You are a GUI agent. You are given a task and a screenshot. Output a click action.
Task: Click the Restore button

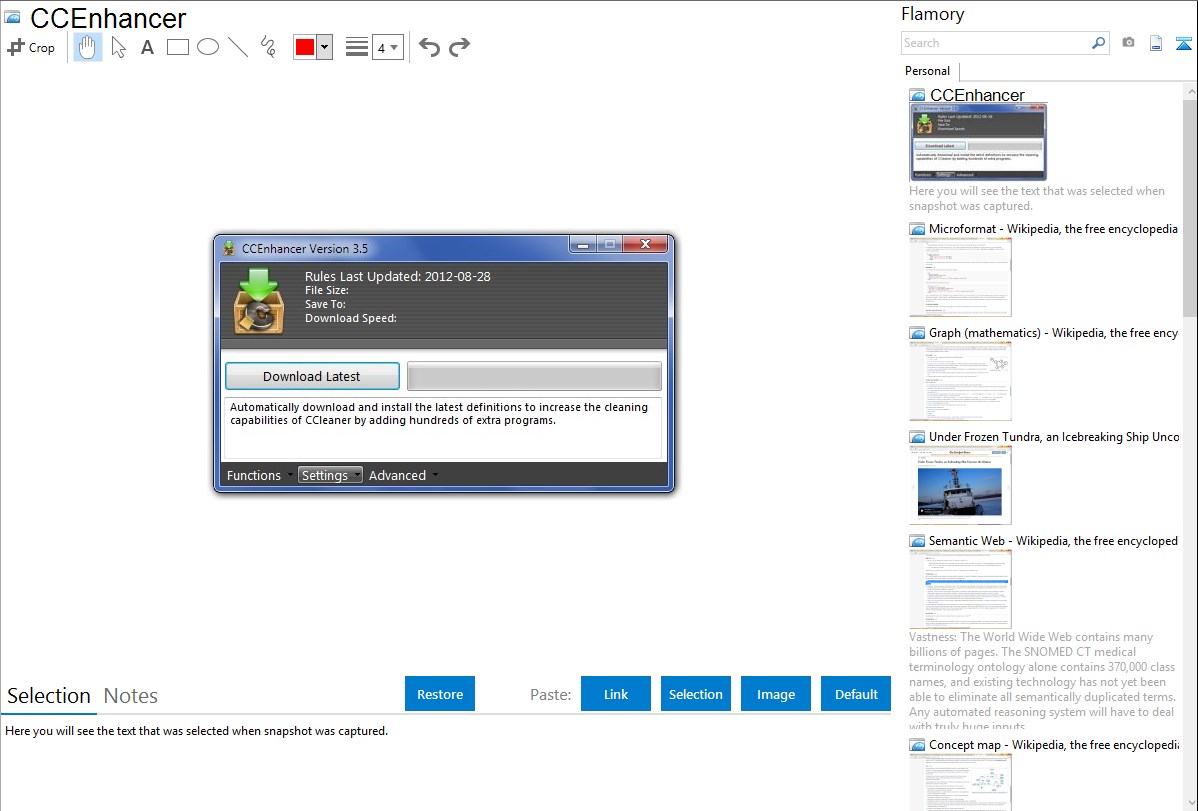(440, 694)
